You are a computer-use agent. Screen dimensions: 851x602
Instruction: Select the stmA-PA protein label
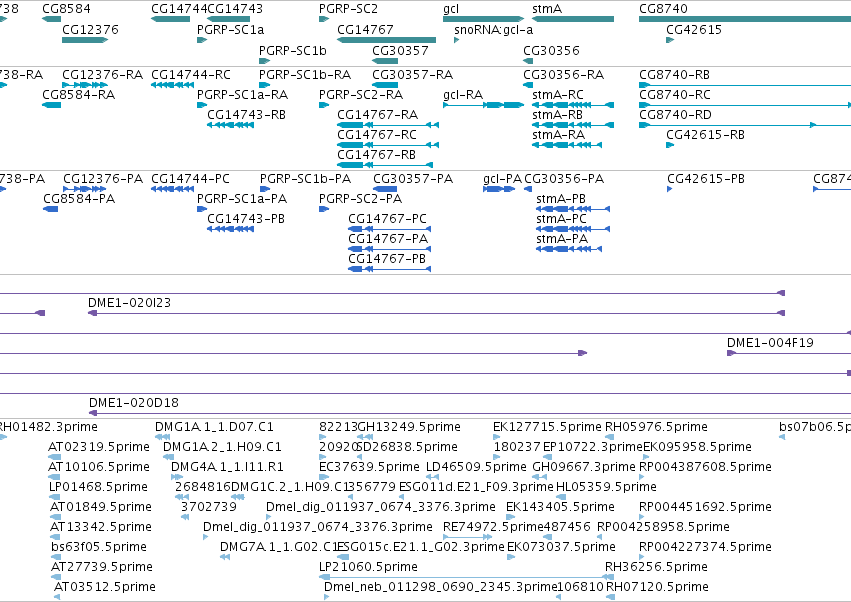pos(562,239)
